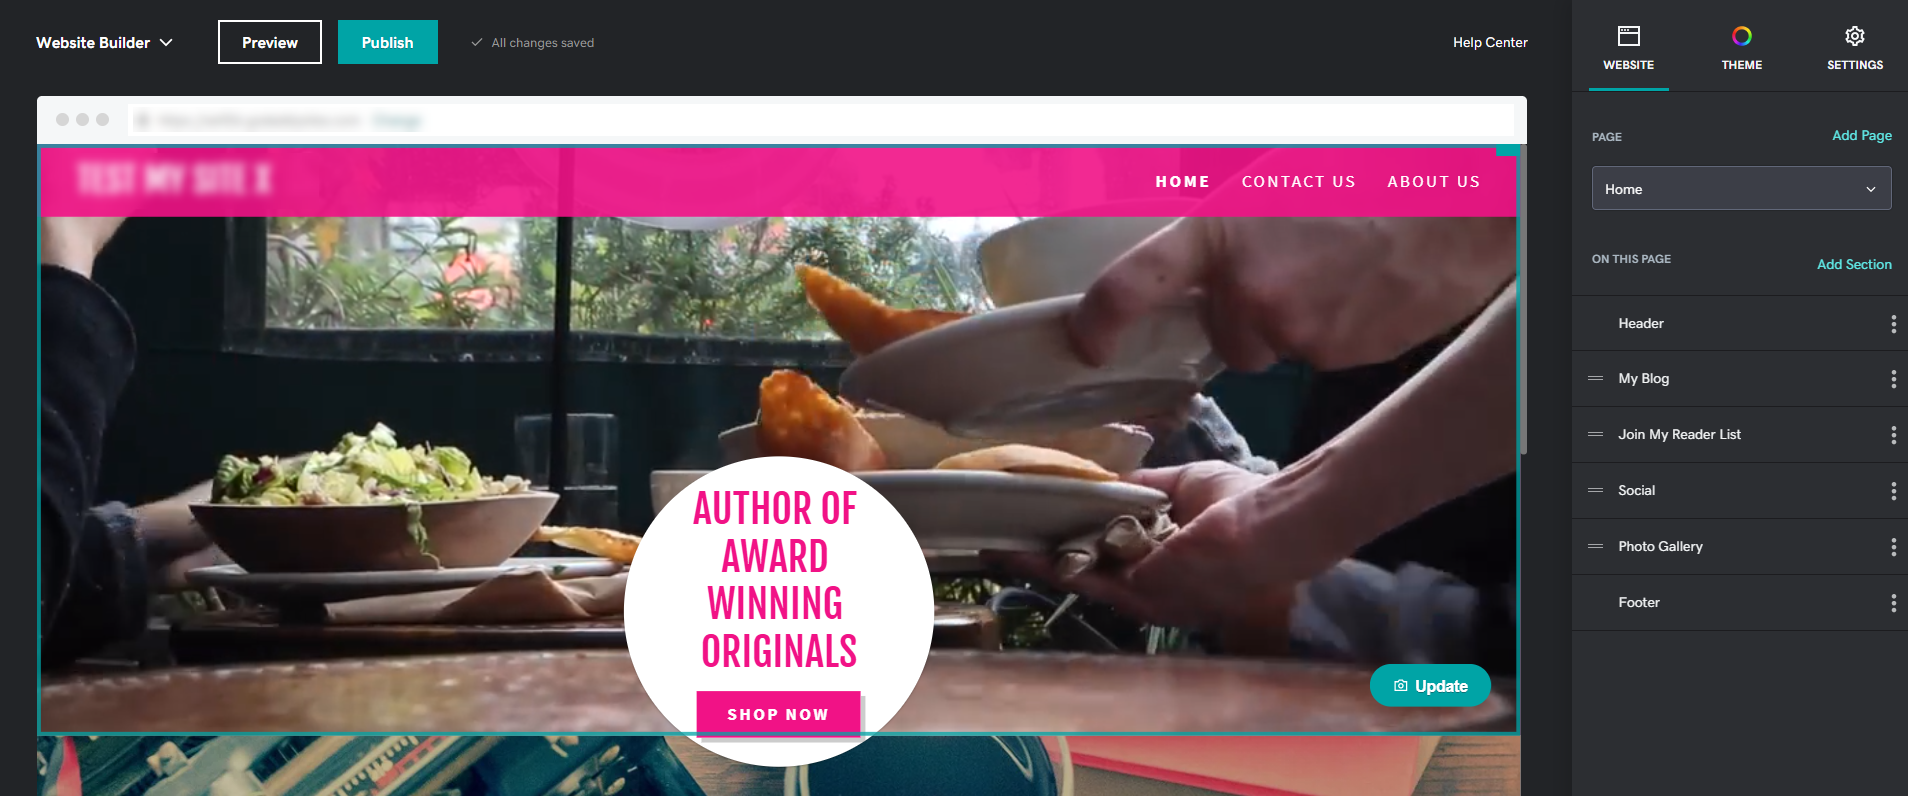This screenshot has width=1908, height=796.
Task: Open the Website Builder dropdown menu
Action: 104,42
